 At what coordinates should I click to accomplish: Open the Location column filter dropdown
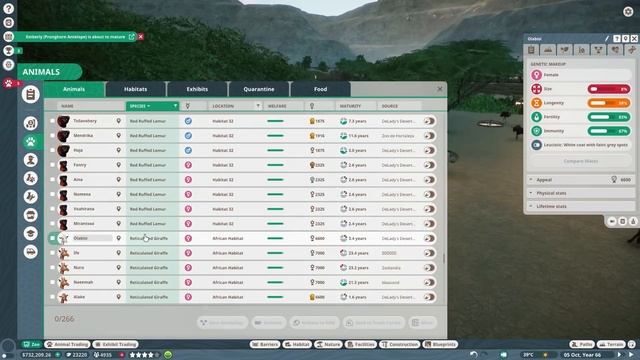[258, 106]
